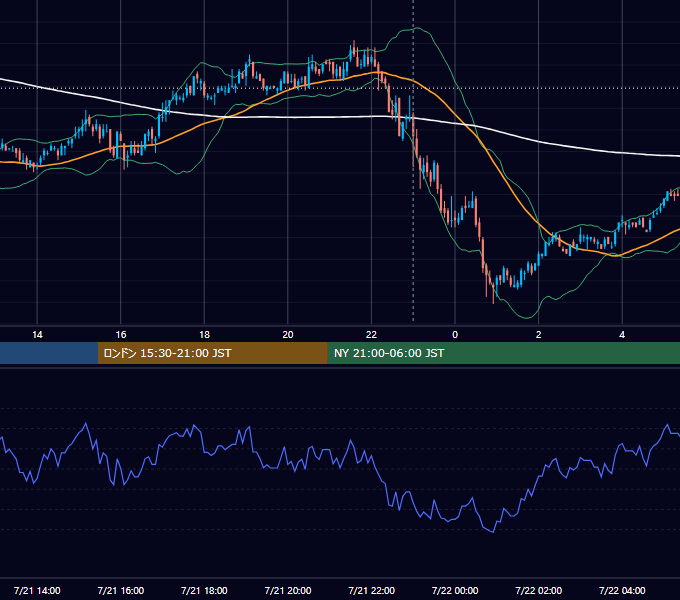Click the 7/21 16:00 date label
The image size is (680, 600).
(121, 590)
